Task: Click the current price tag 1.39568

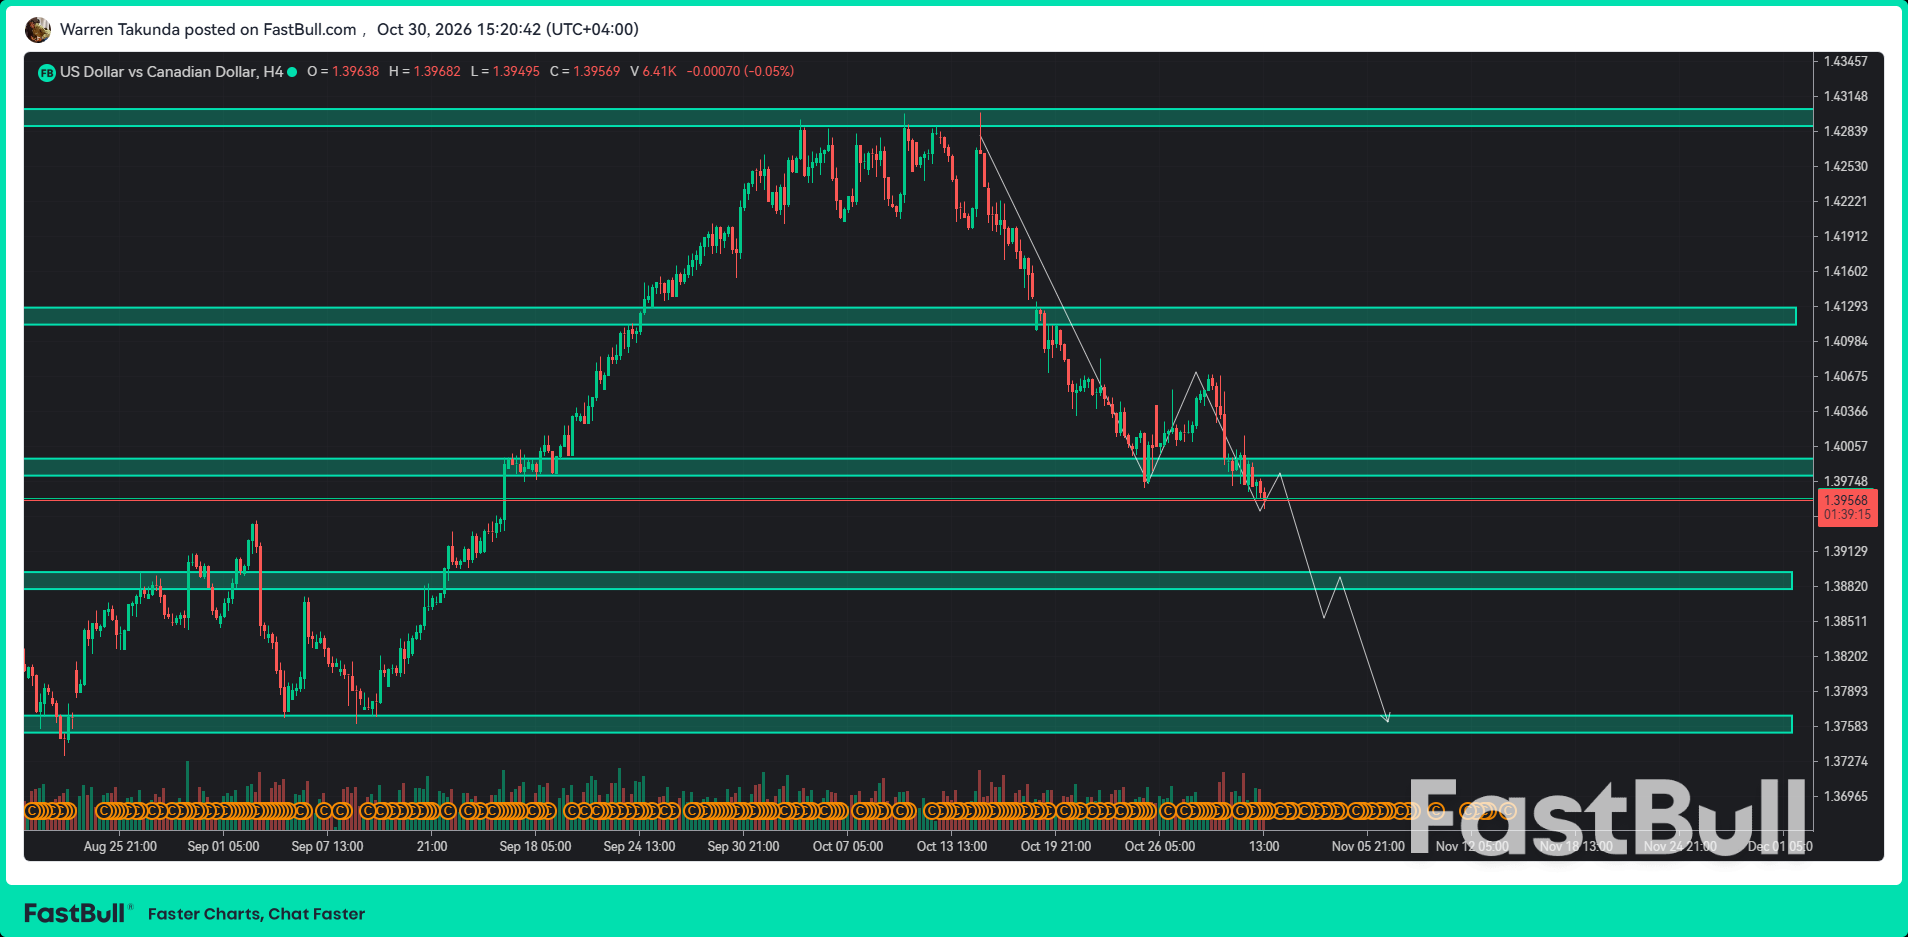Action: pyautogui.click(x=1846, y=501)
